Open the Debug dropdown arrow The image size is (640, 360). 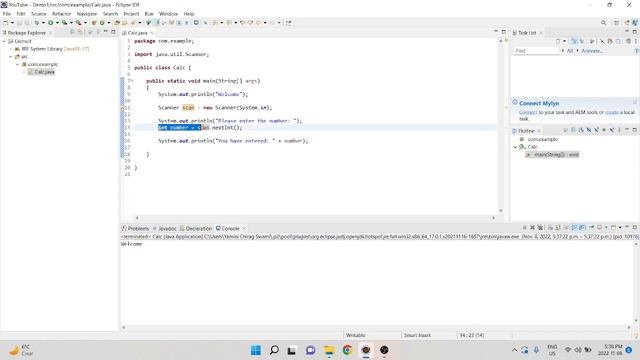tap(43, 23)
